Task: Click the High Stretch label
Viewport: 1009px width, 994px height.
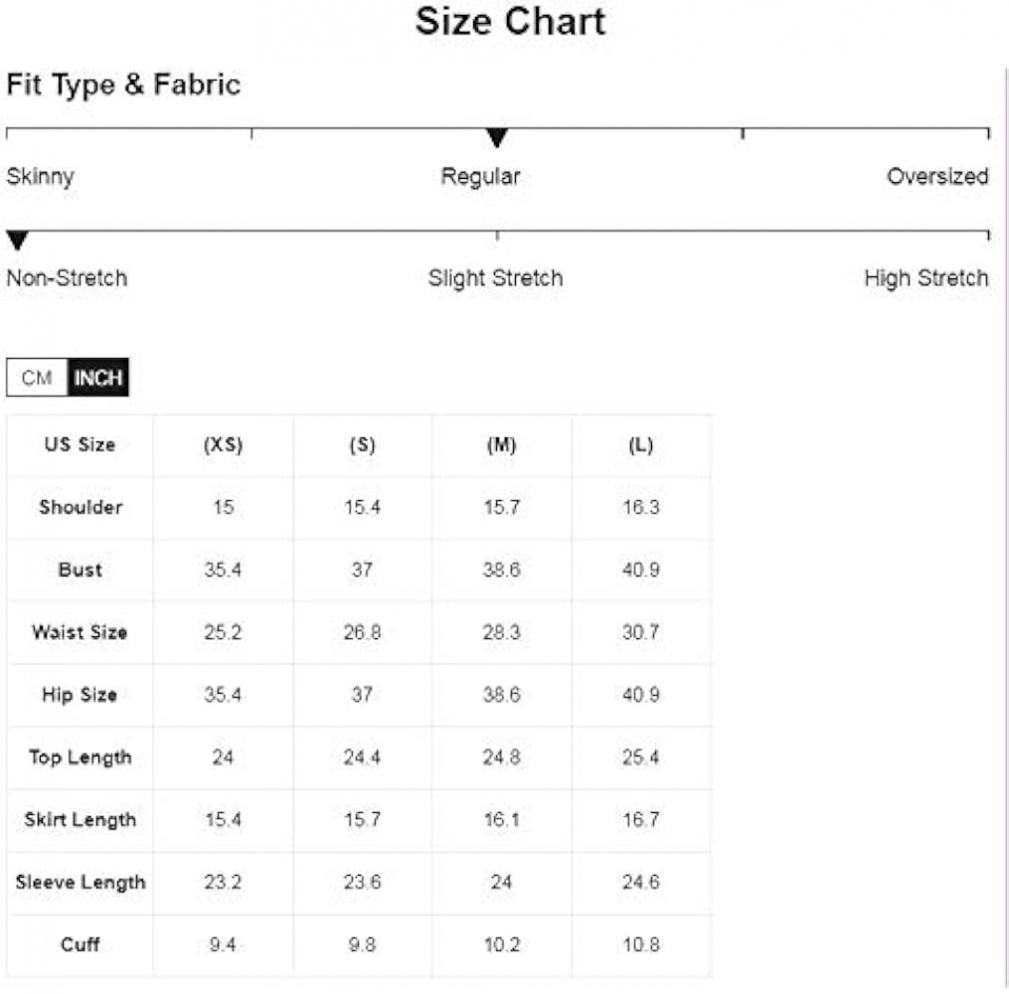Action: [926, 279]
